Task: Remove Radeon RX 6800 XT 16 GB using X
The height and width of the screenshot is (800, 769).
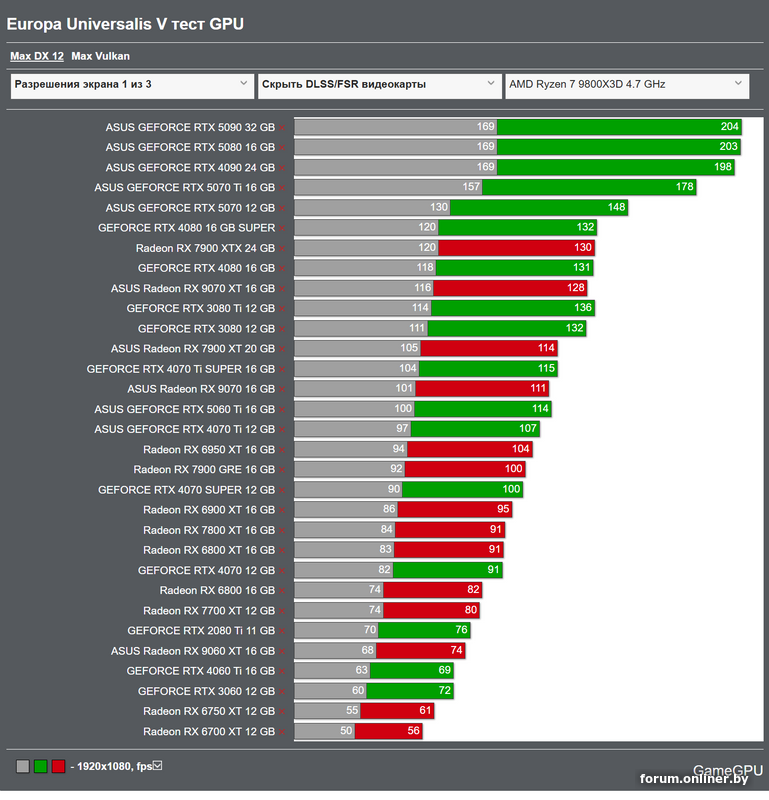Action: click(282, 551)
